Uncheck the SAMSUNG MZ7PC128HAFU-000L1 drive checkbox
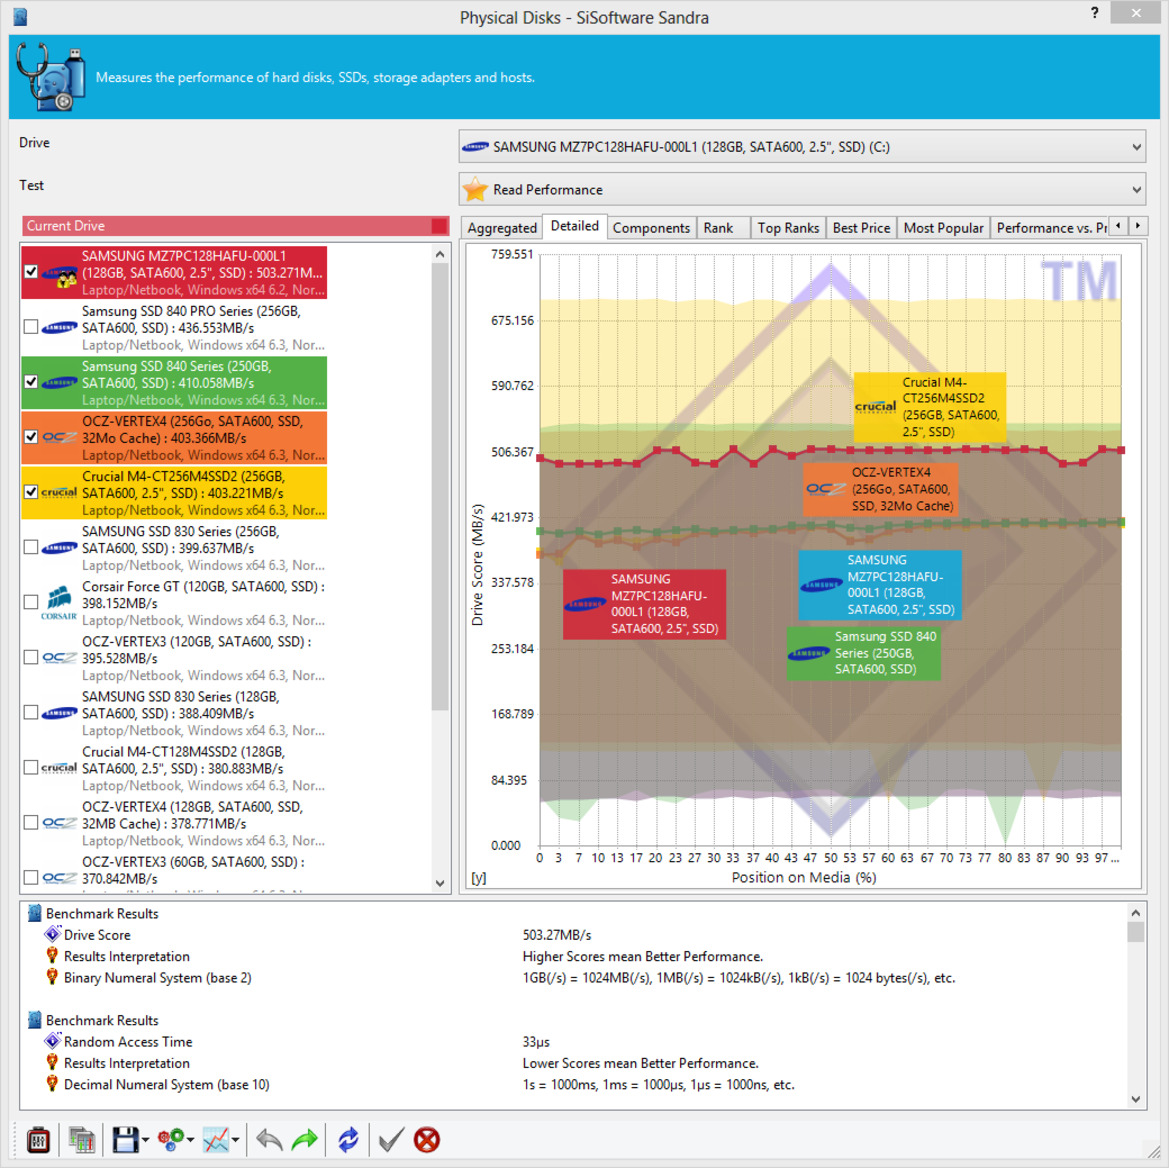1169x1168 pixels. [31, 271]
